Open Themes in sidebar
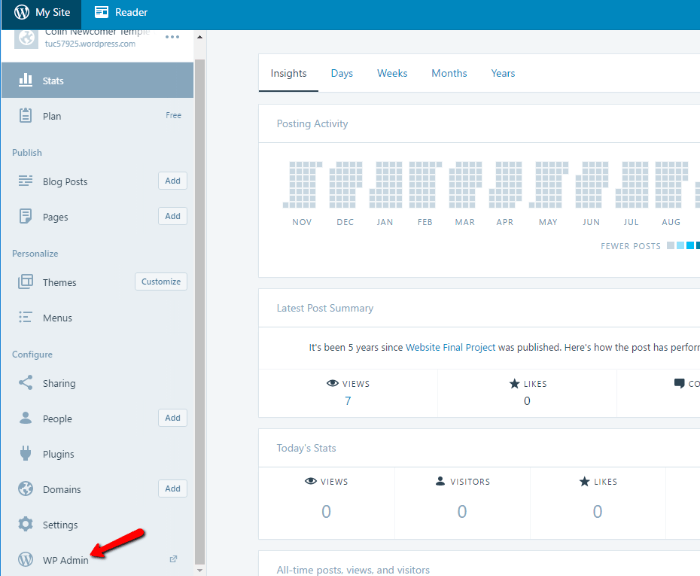Image resolution: width=700 pixels, height=576 pixels. tap(59, 282)
